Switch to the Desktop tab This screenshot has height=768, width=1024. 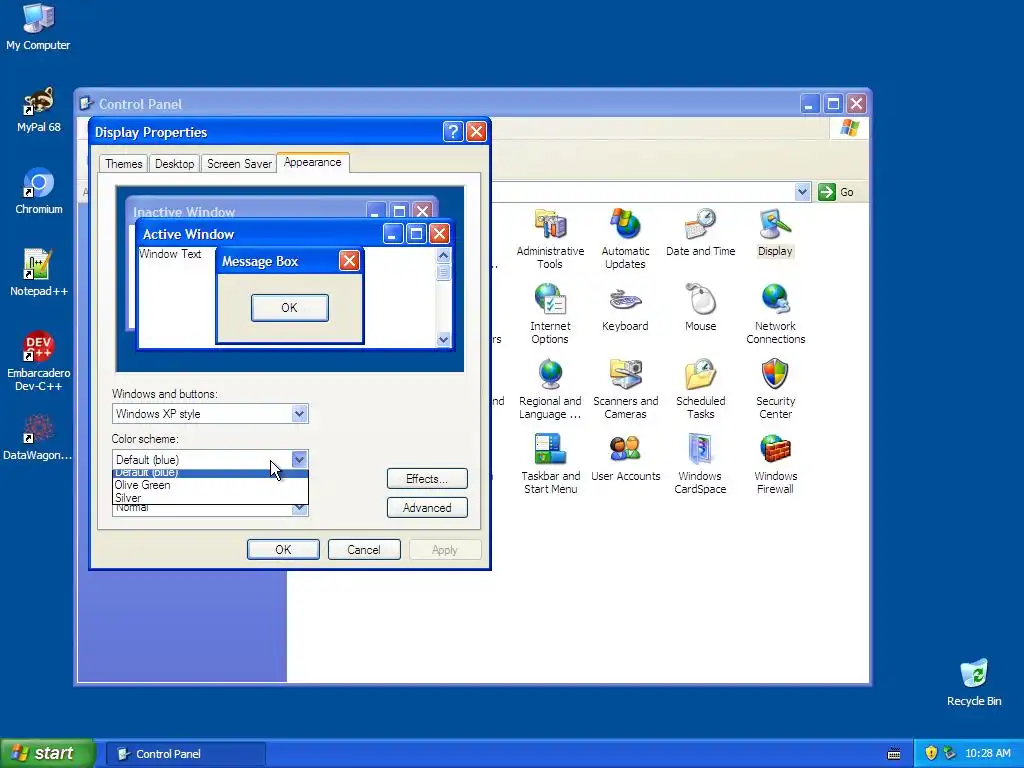pyautogui.click(x=174, y=164)
